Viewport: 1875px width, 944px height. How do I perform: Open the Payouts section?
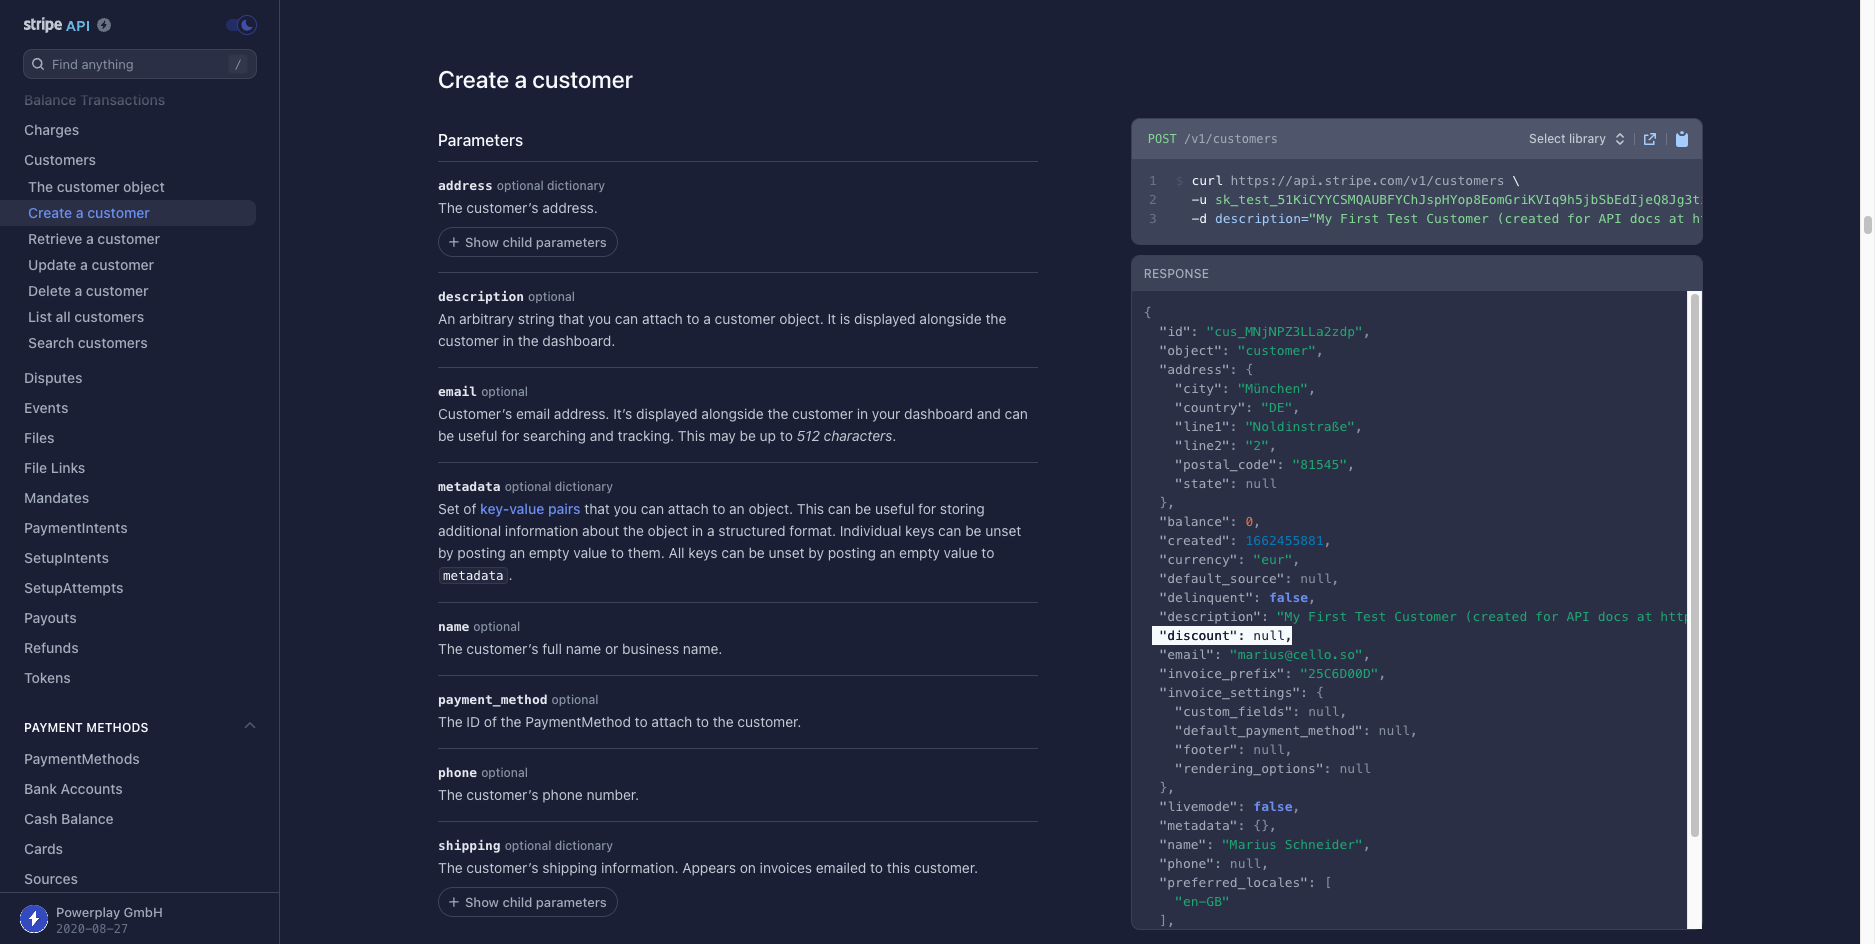tap(50, 618)
